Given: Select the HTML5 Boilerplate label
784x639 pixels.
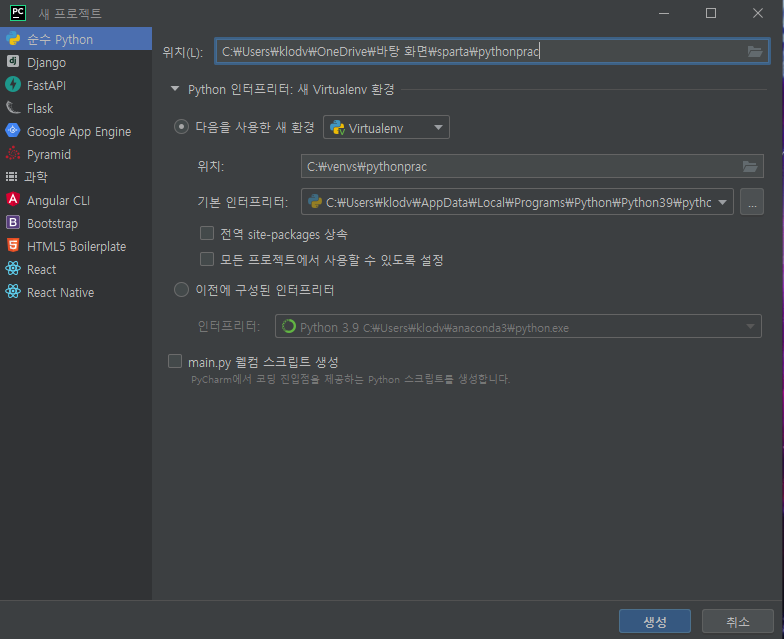Looking at the screenshot, I should coord(76,246).
